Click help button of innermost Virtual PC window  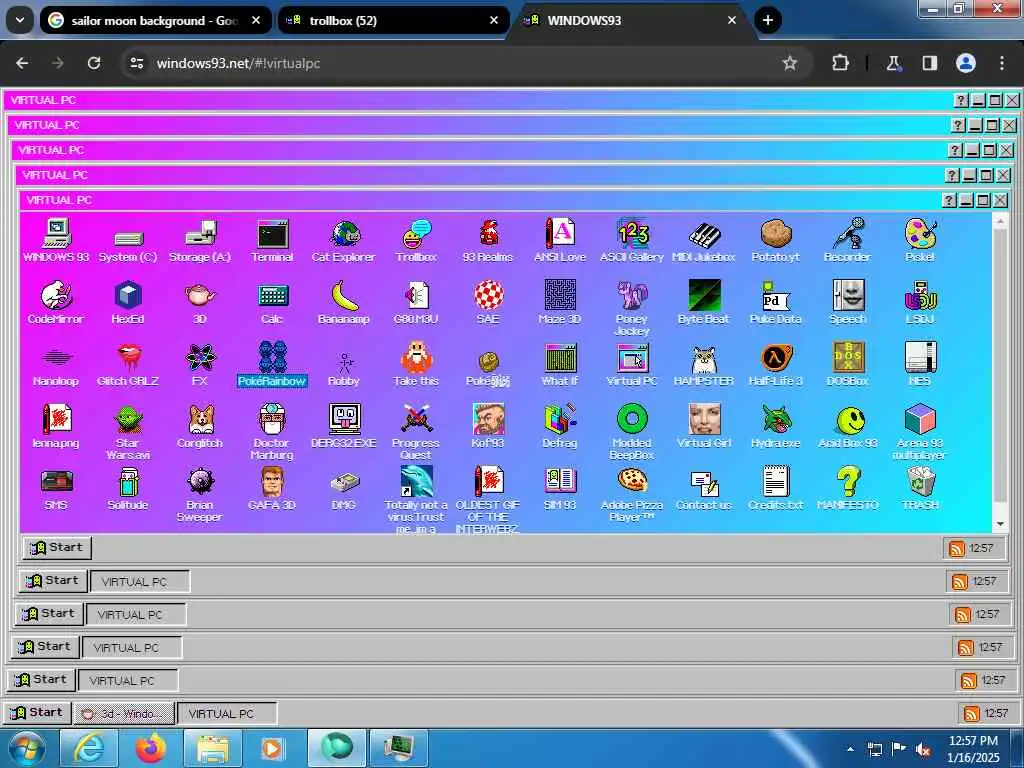pyautogui.click(x=950, y=200)
